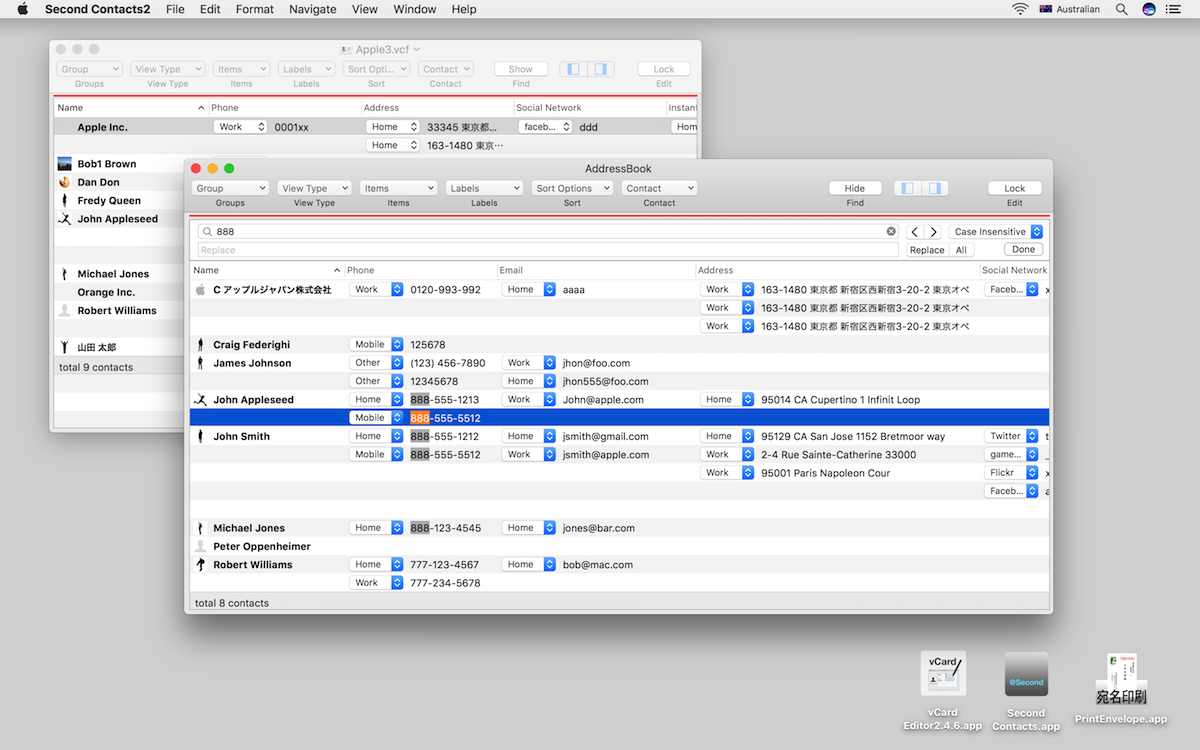Viewport: 1200px width, 750px height.
Task: Click the All replace button
Action: pos(961,250)
